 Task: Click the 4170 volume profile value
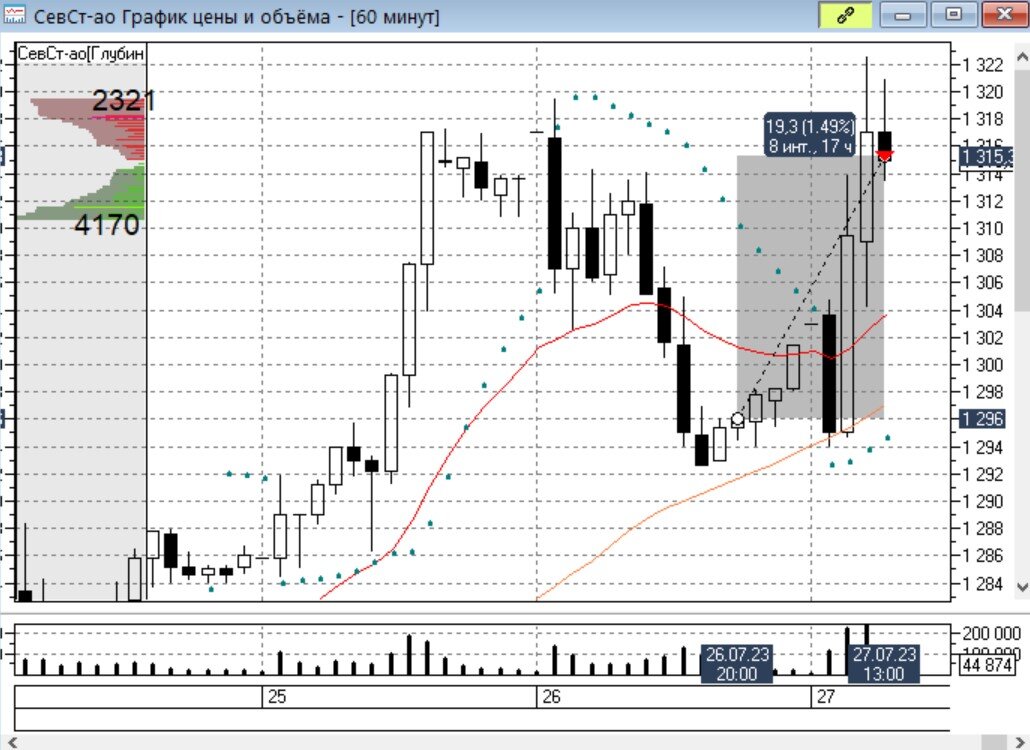pos(107,225)
